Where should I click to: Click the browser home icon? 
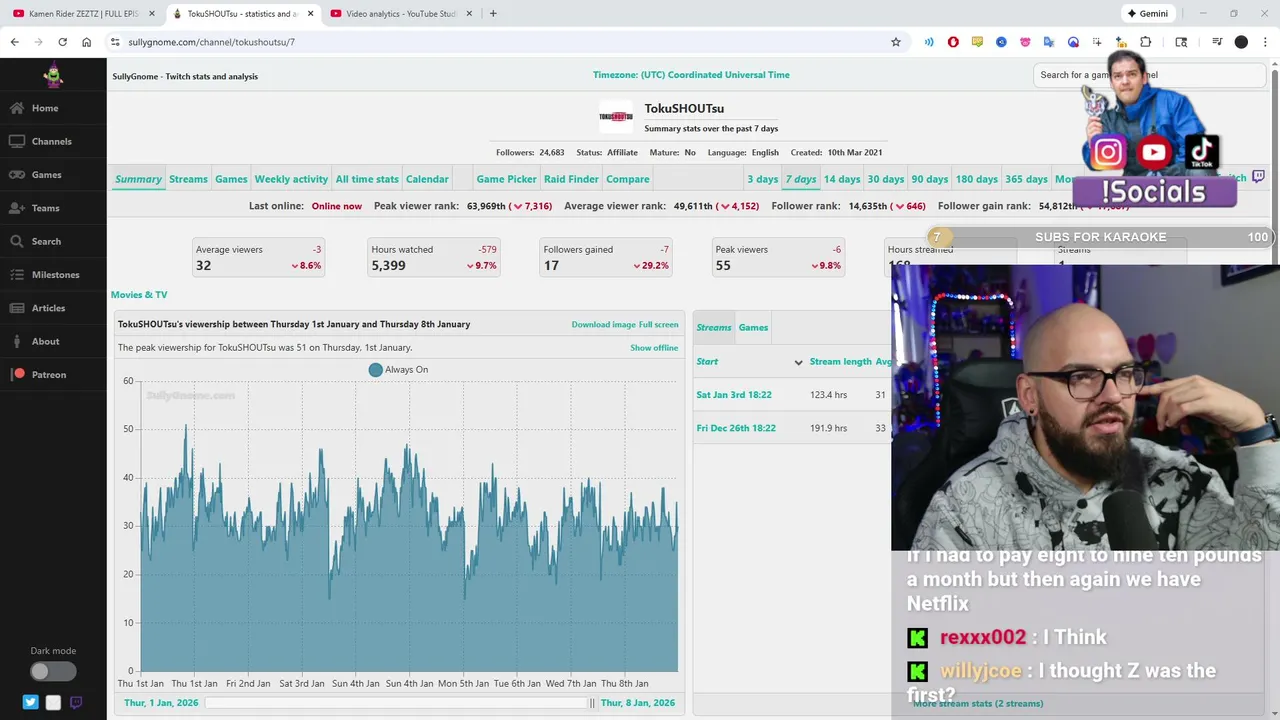[x=87, y=42]
